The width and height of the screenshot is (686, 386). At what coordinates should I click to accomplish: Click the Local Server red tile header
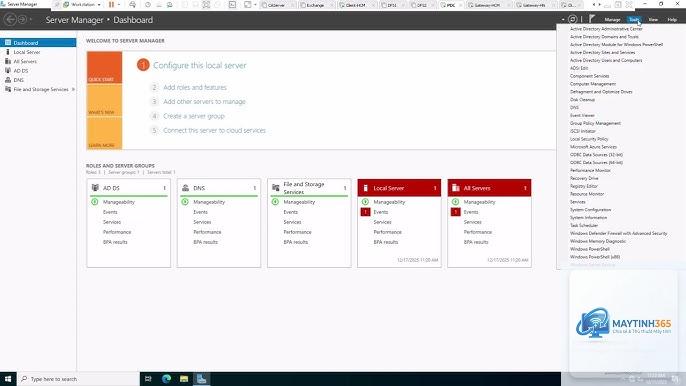click(x=399, y=188)
